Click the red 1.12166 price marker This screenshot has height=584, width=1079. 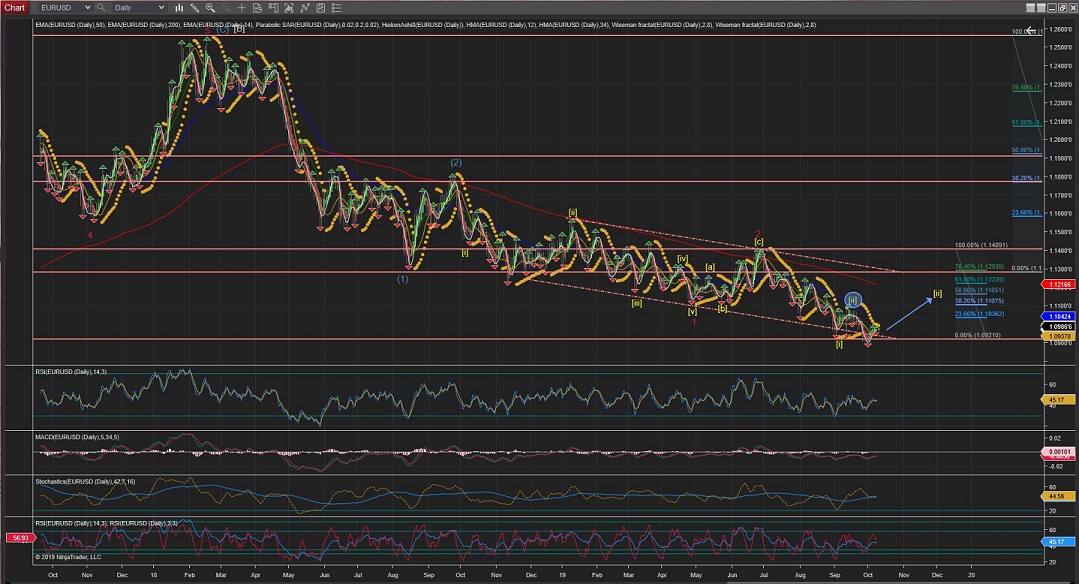1058,284
